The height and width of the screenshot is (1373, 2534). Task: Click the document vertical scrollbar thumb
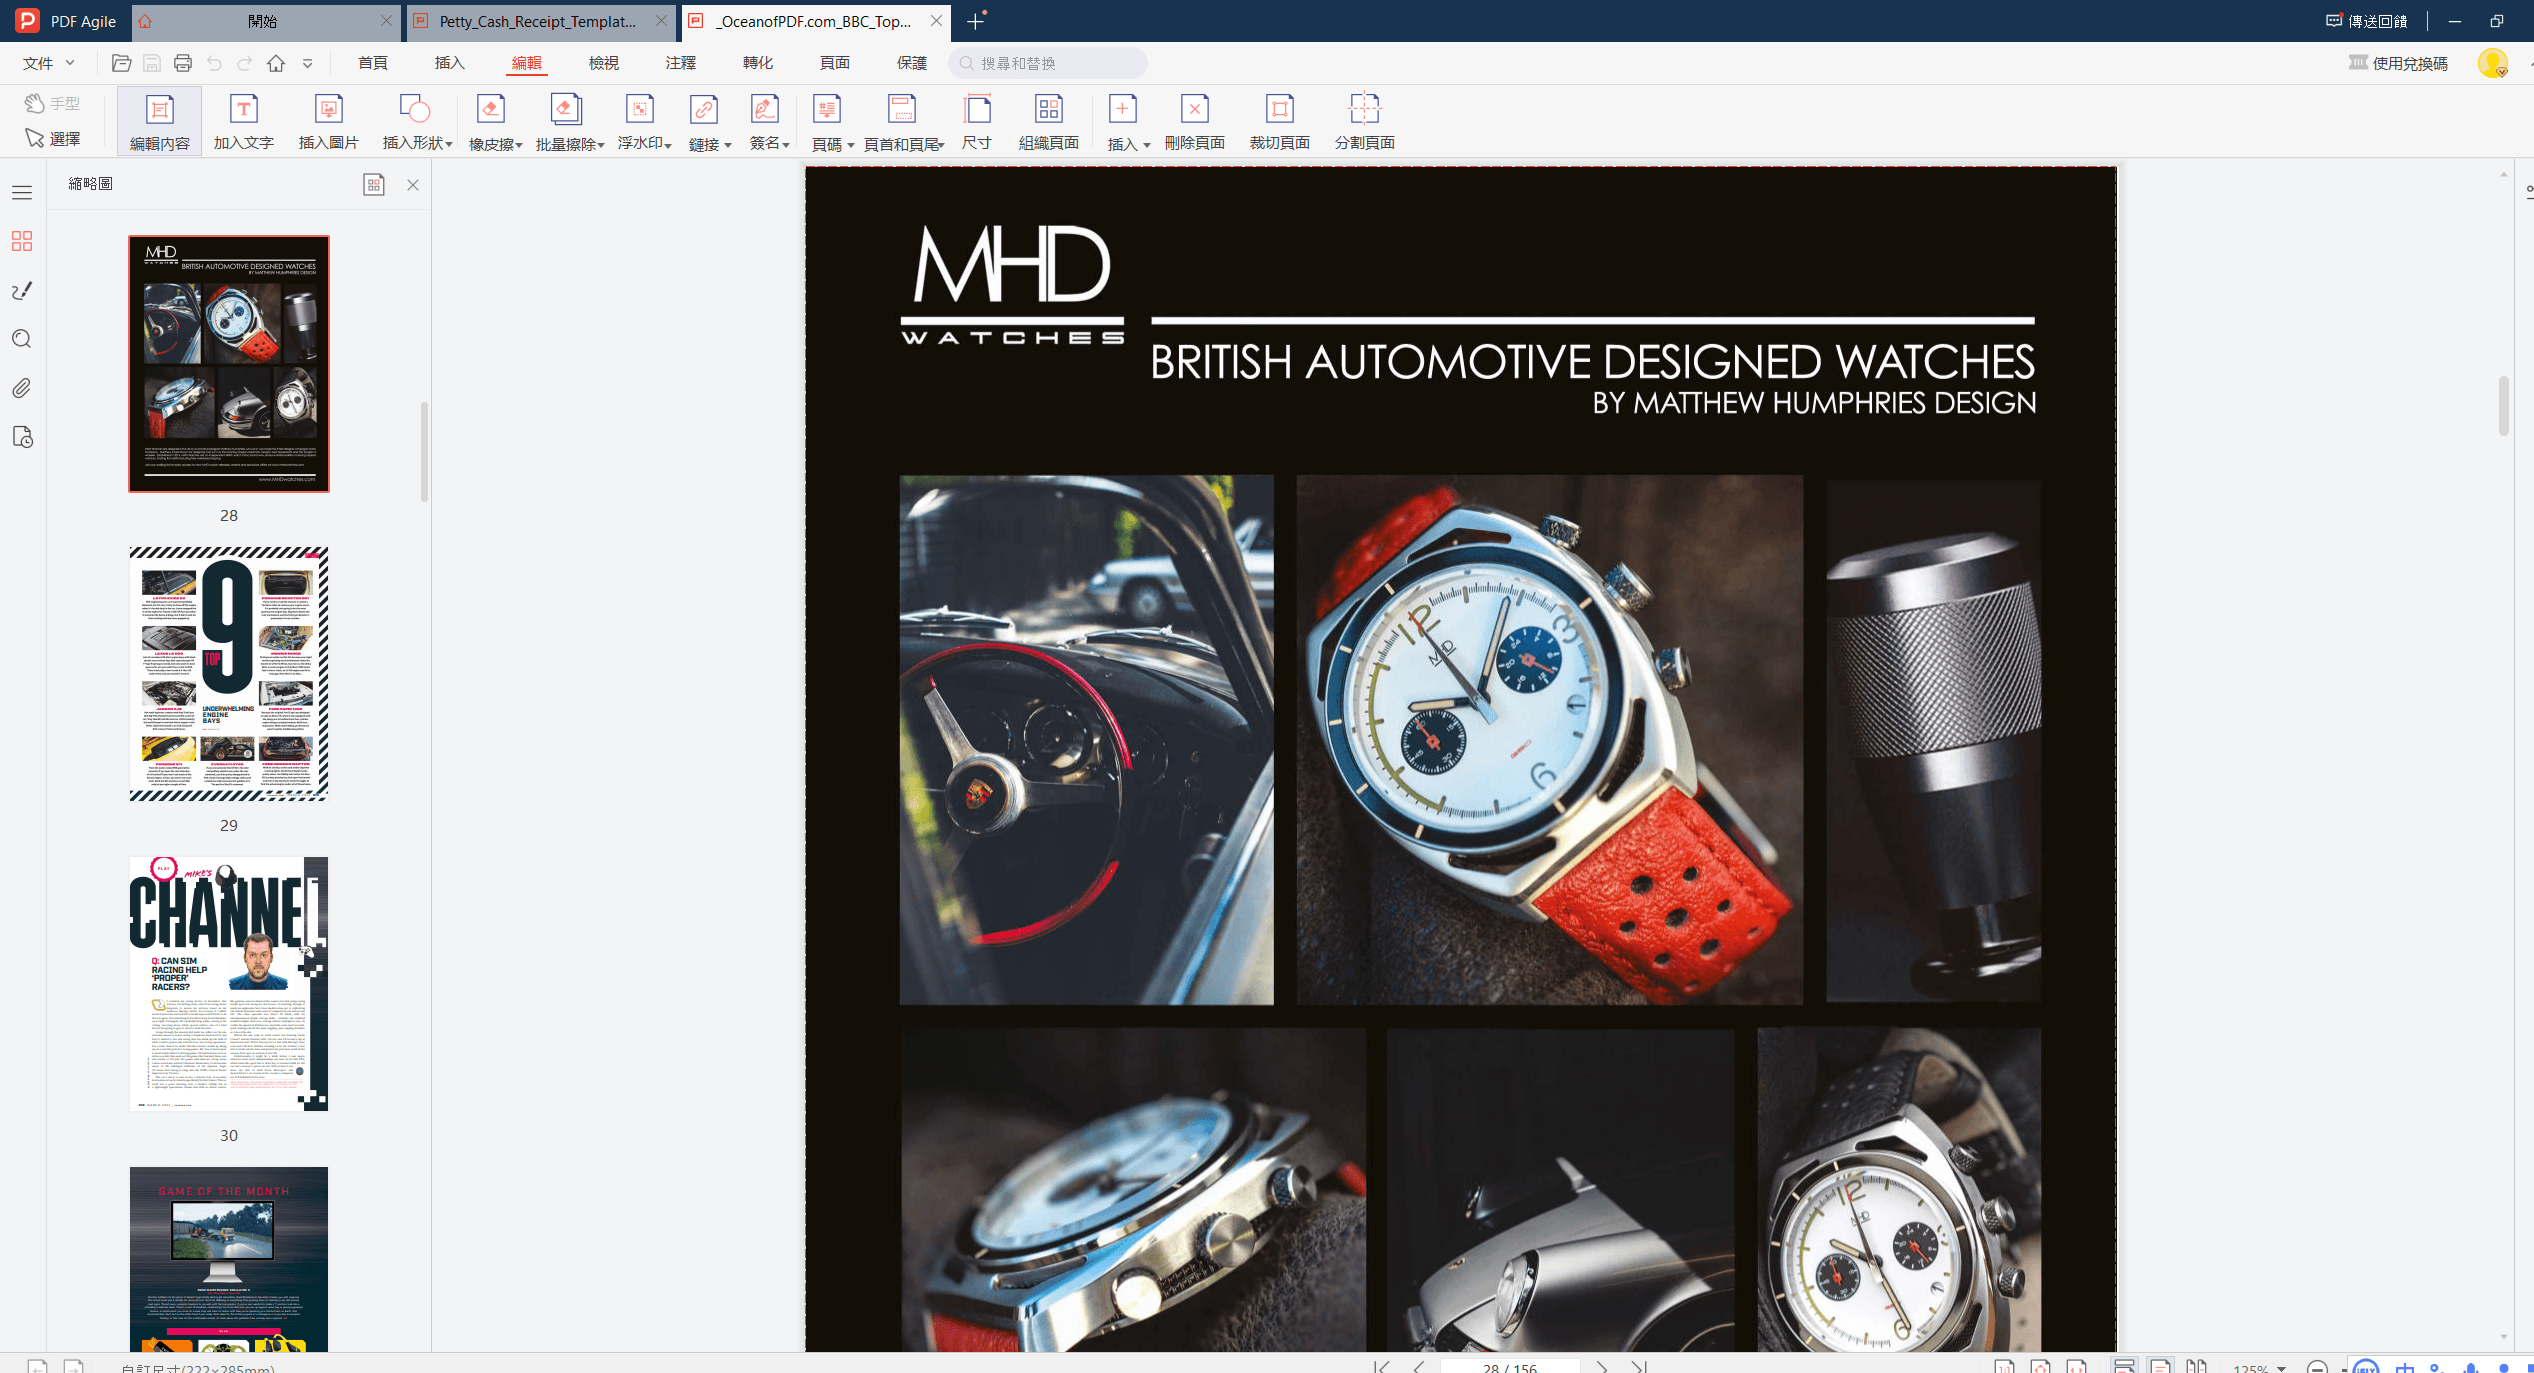2504,406
